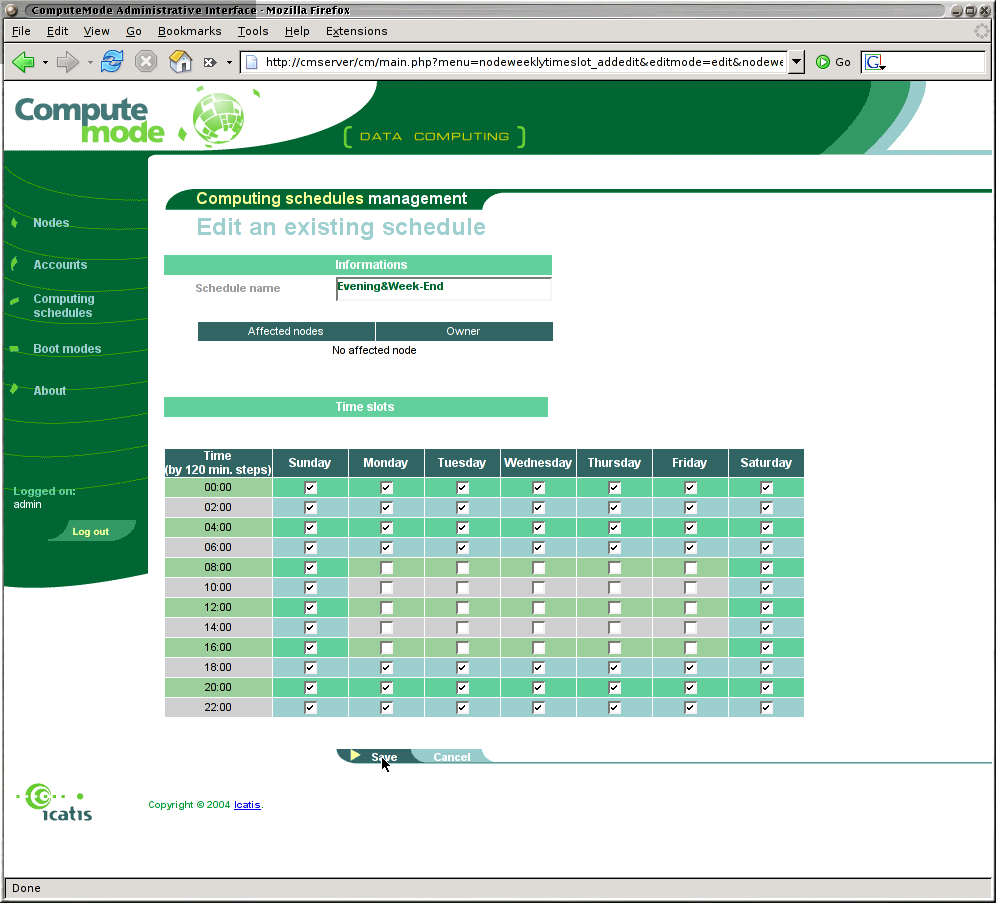The image size is (996, 903).
Task: Navigate to Boot modes
Action: [67, 349]
